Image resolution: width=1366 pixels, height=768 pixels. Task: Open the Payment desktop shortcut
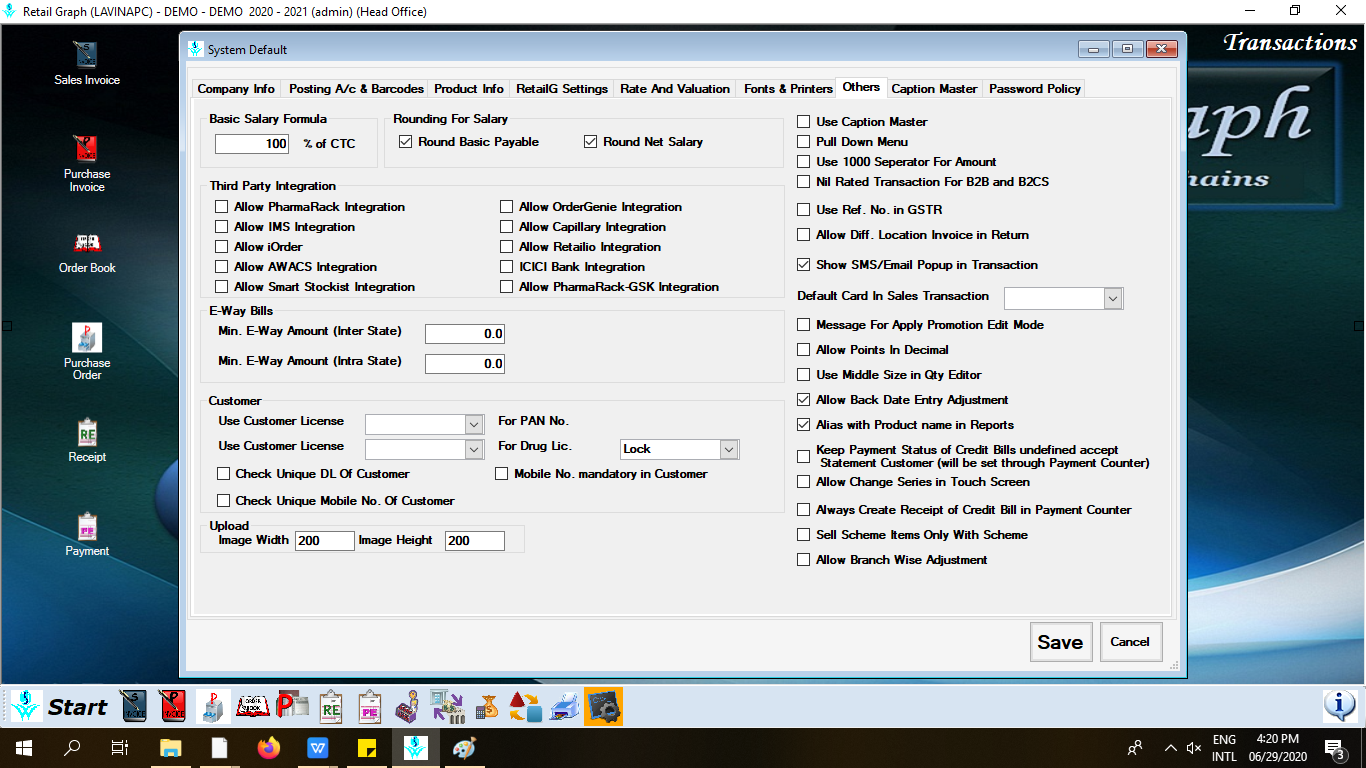coord(87,534)
